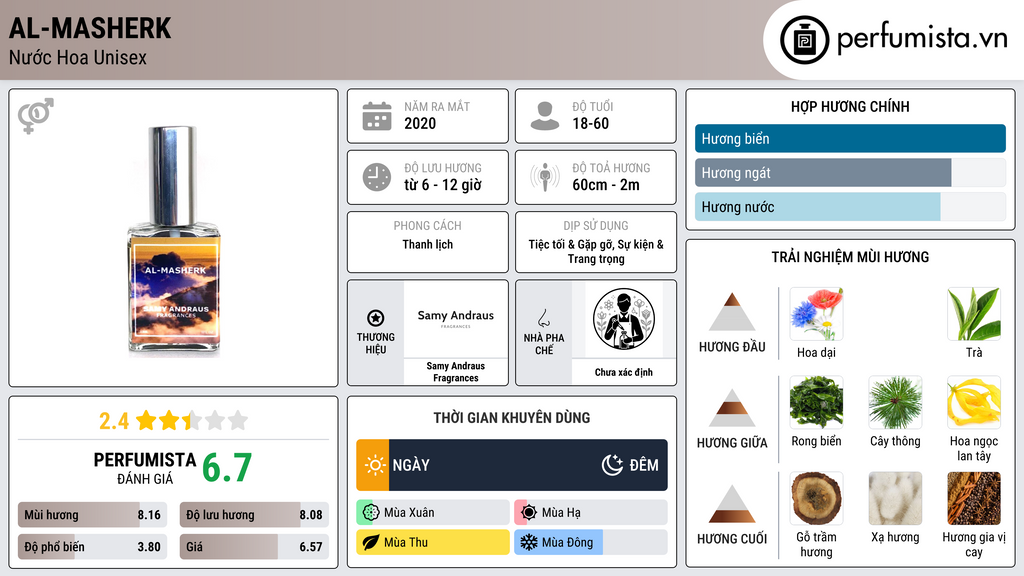Click the Chưa xác định perfumer label
The width and height of the screenshot is (1024, 576).
(x=624, y=372)
